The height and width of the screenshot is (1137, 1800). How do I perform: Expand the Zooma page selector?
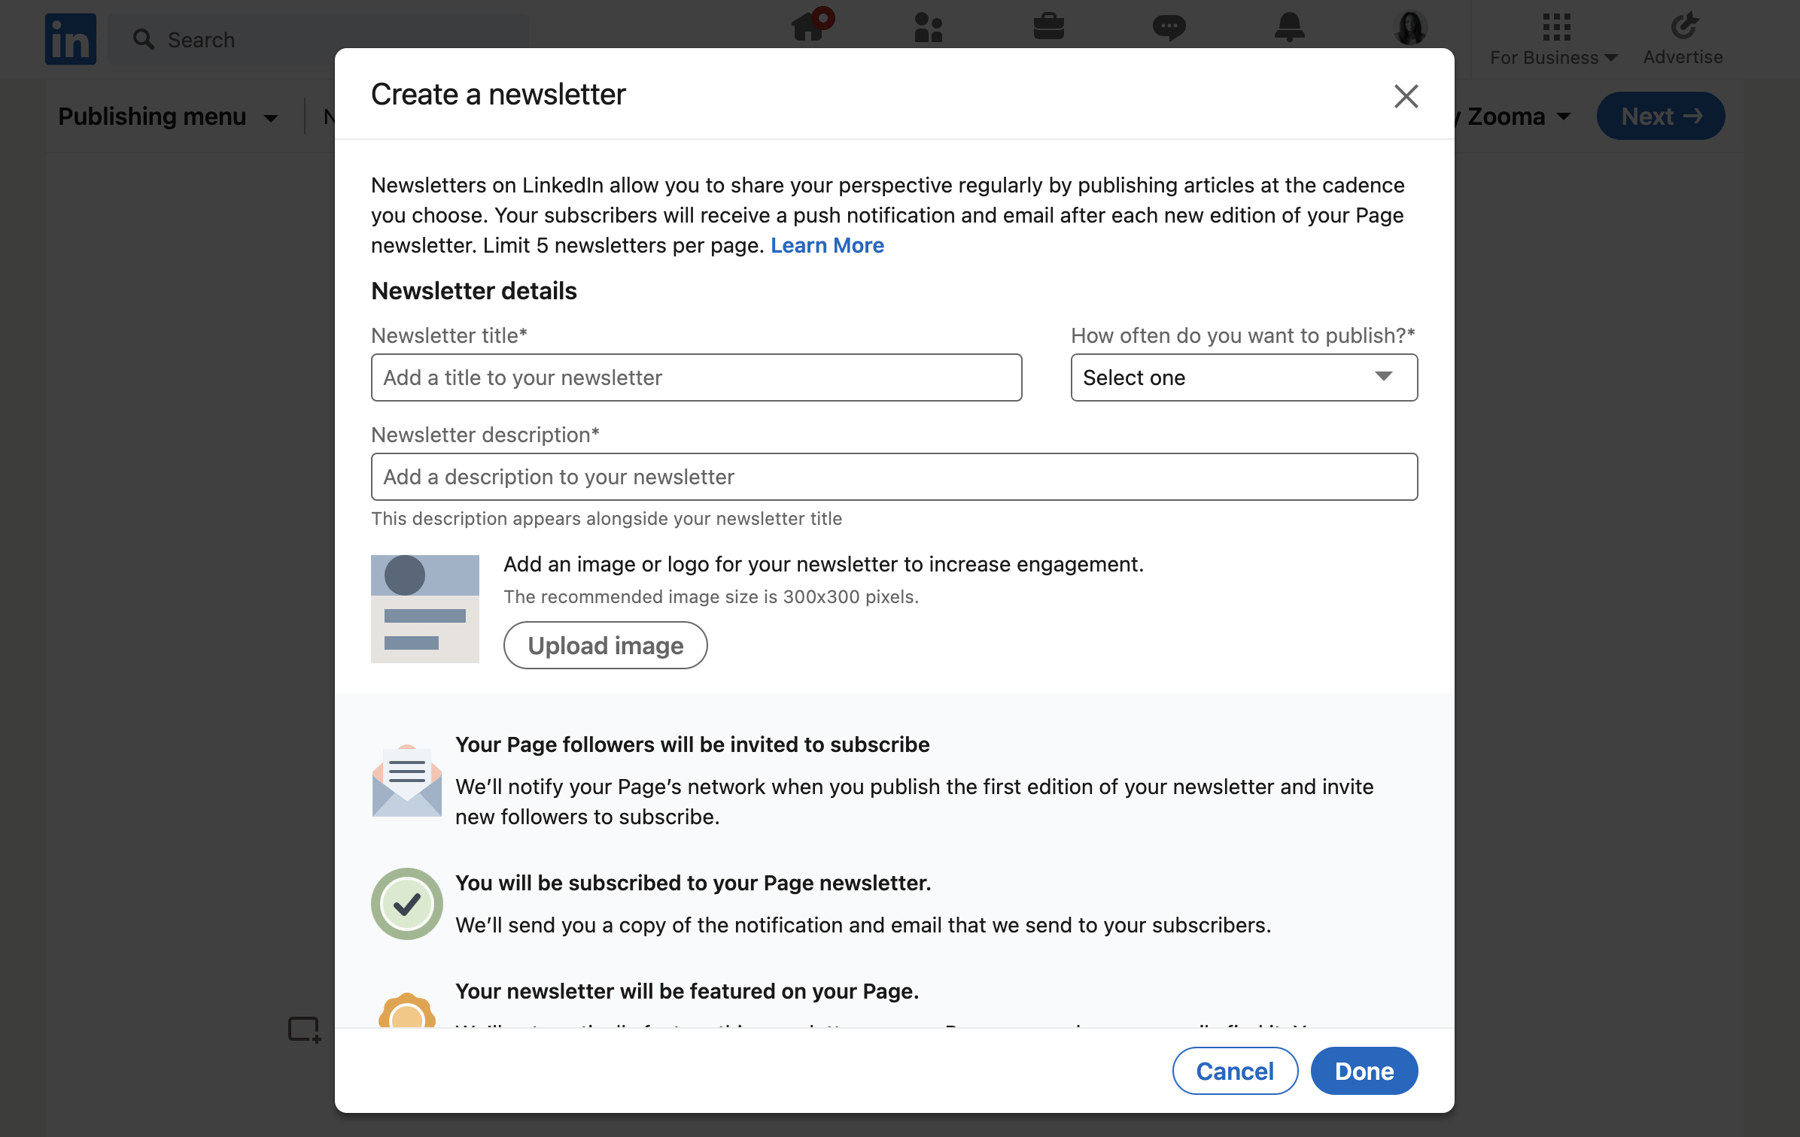pyautogui.click(x=1510, y=116)
